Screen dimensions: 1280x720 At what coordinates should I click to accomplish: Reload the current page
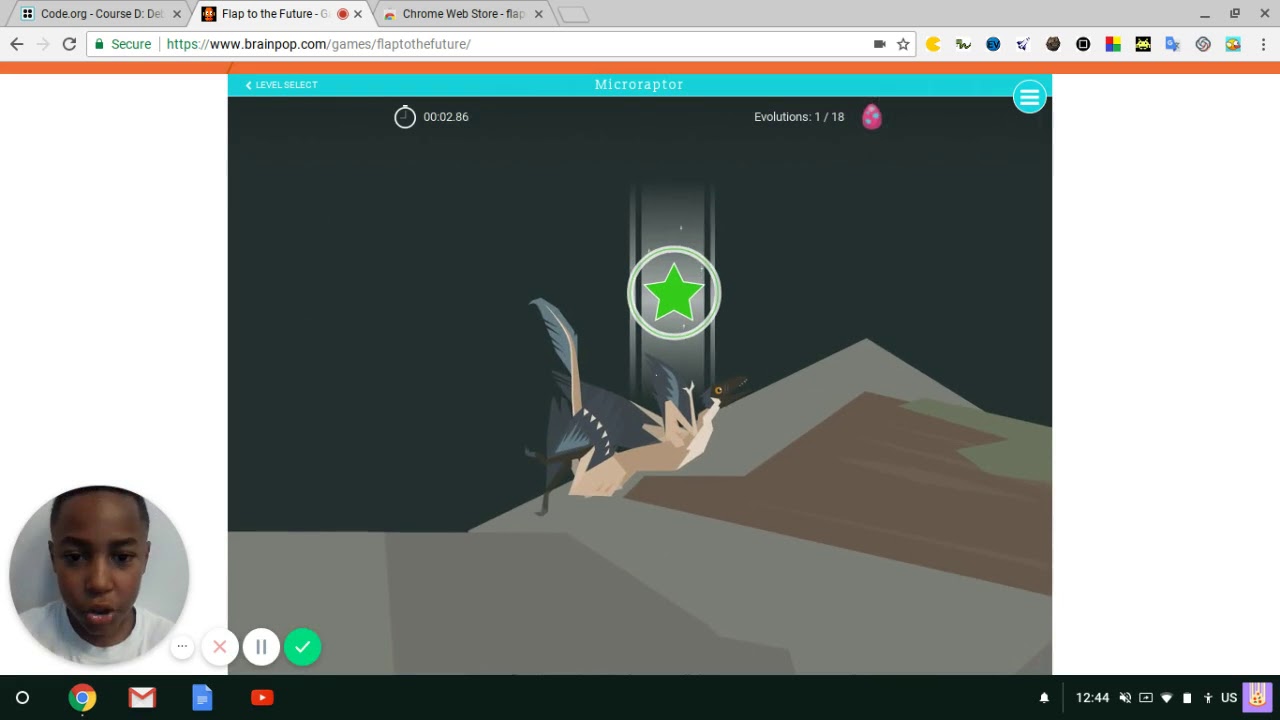coord(69,44)
